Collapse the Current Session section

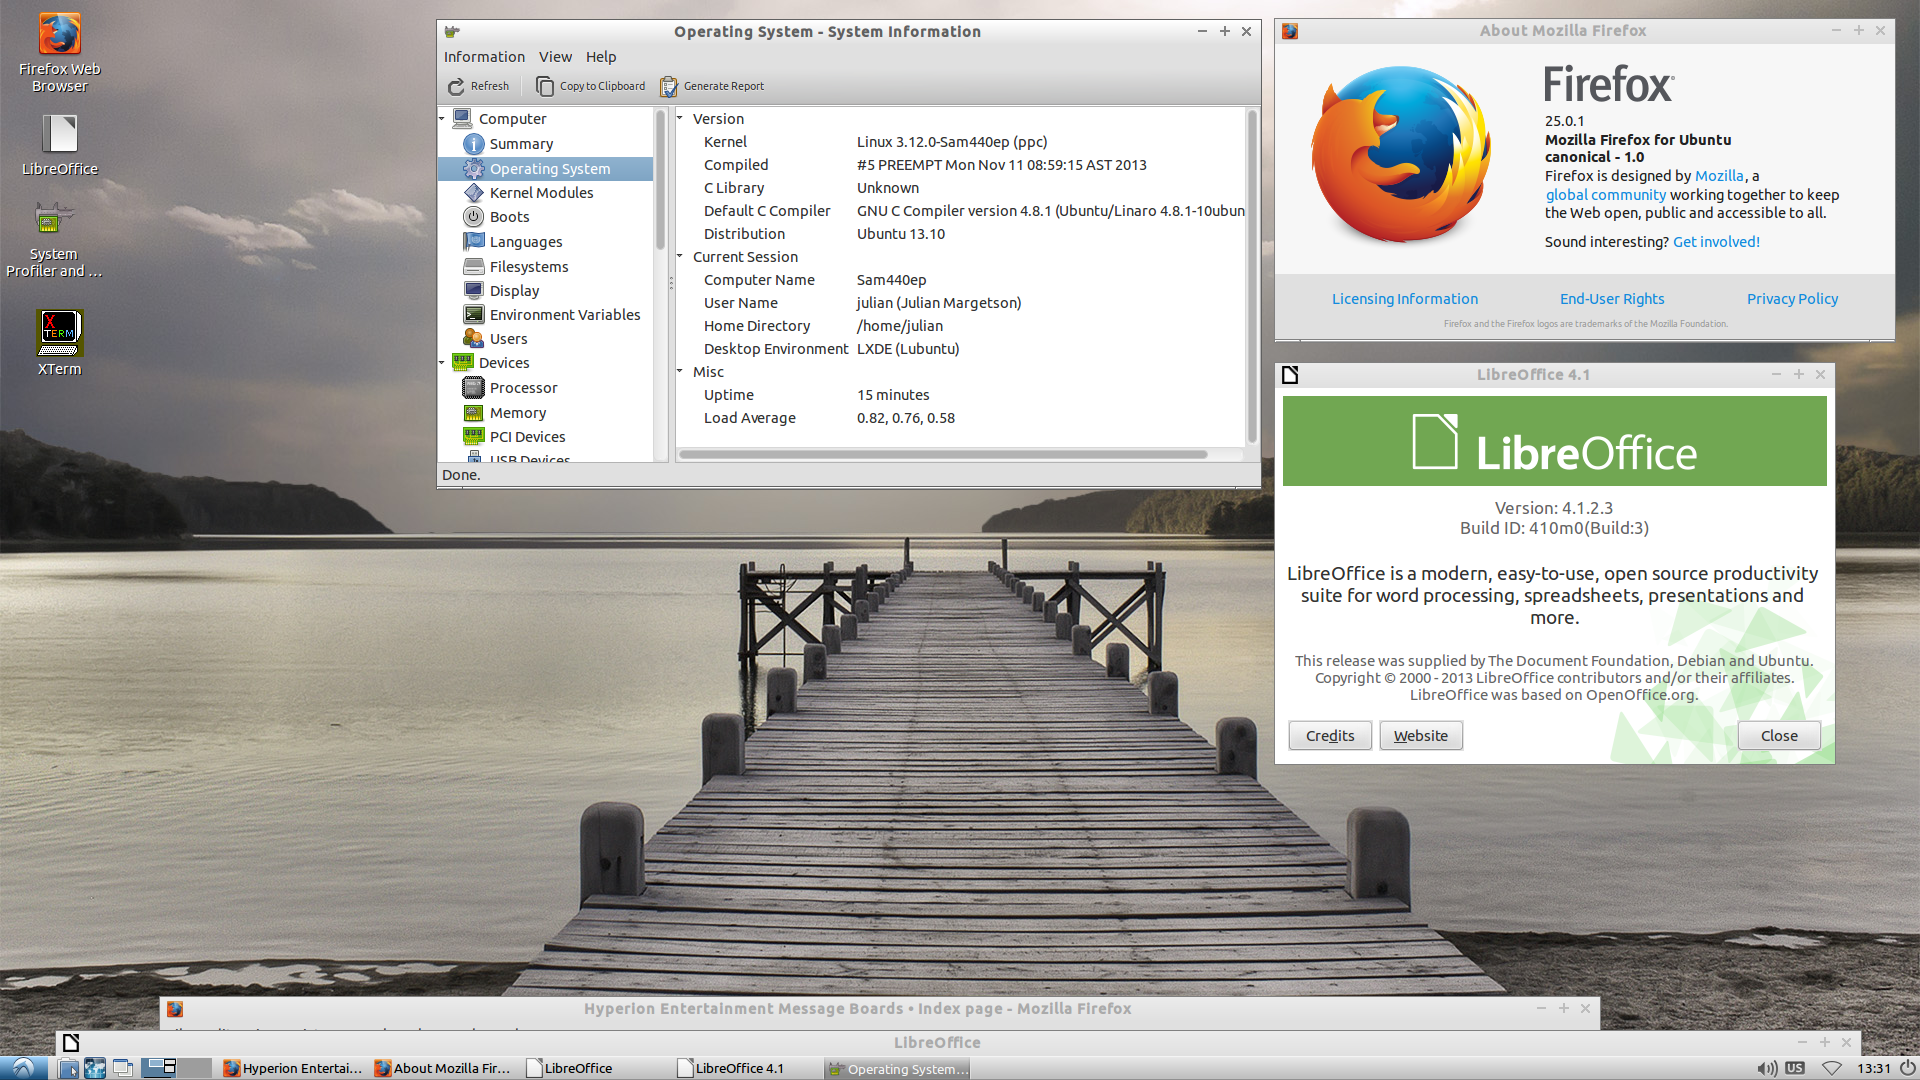pos(680,257)
